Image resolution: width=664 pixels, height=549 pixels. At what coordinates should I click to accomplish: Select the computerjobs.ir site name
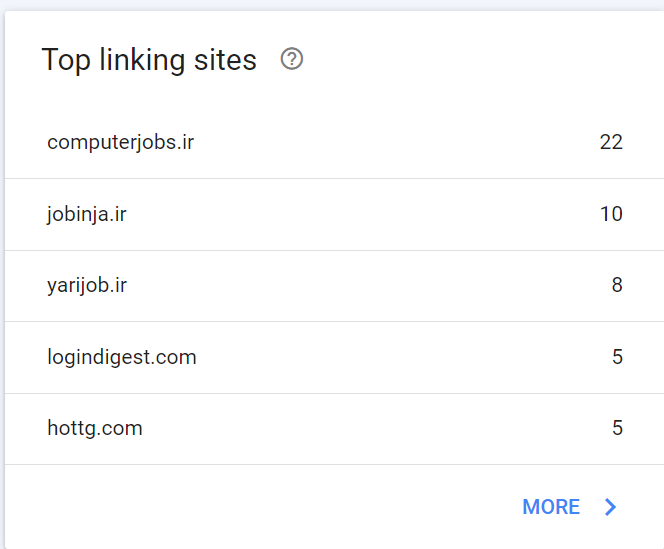point(120,142)
